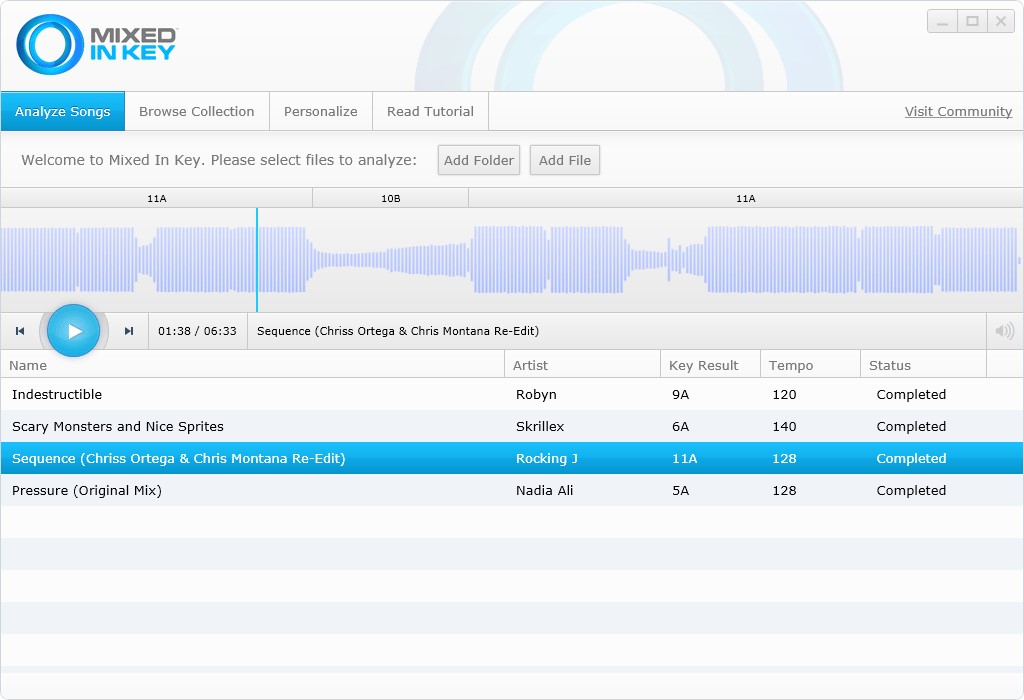Select the Analyze Songs tab

pos(62,112)
